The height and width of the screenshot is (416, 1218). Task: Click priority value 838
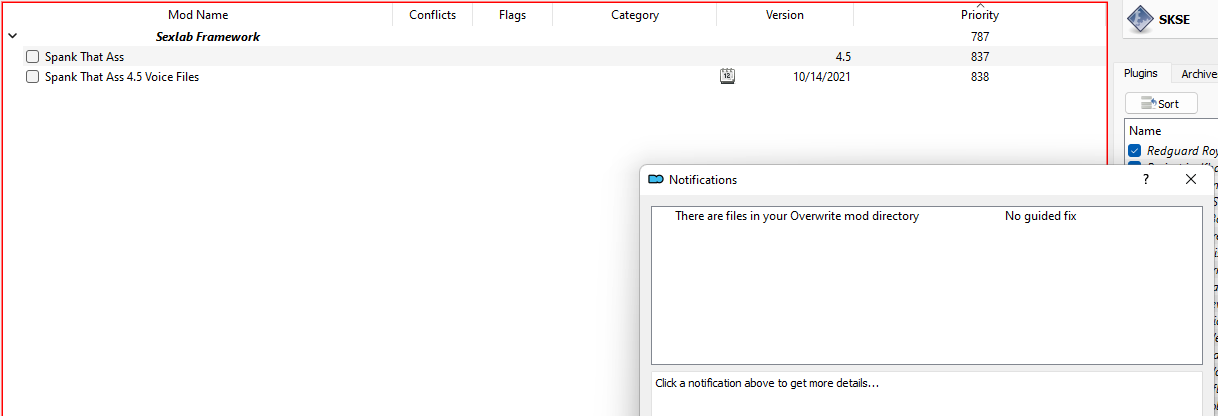pos(980,77)
